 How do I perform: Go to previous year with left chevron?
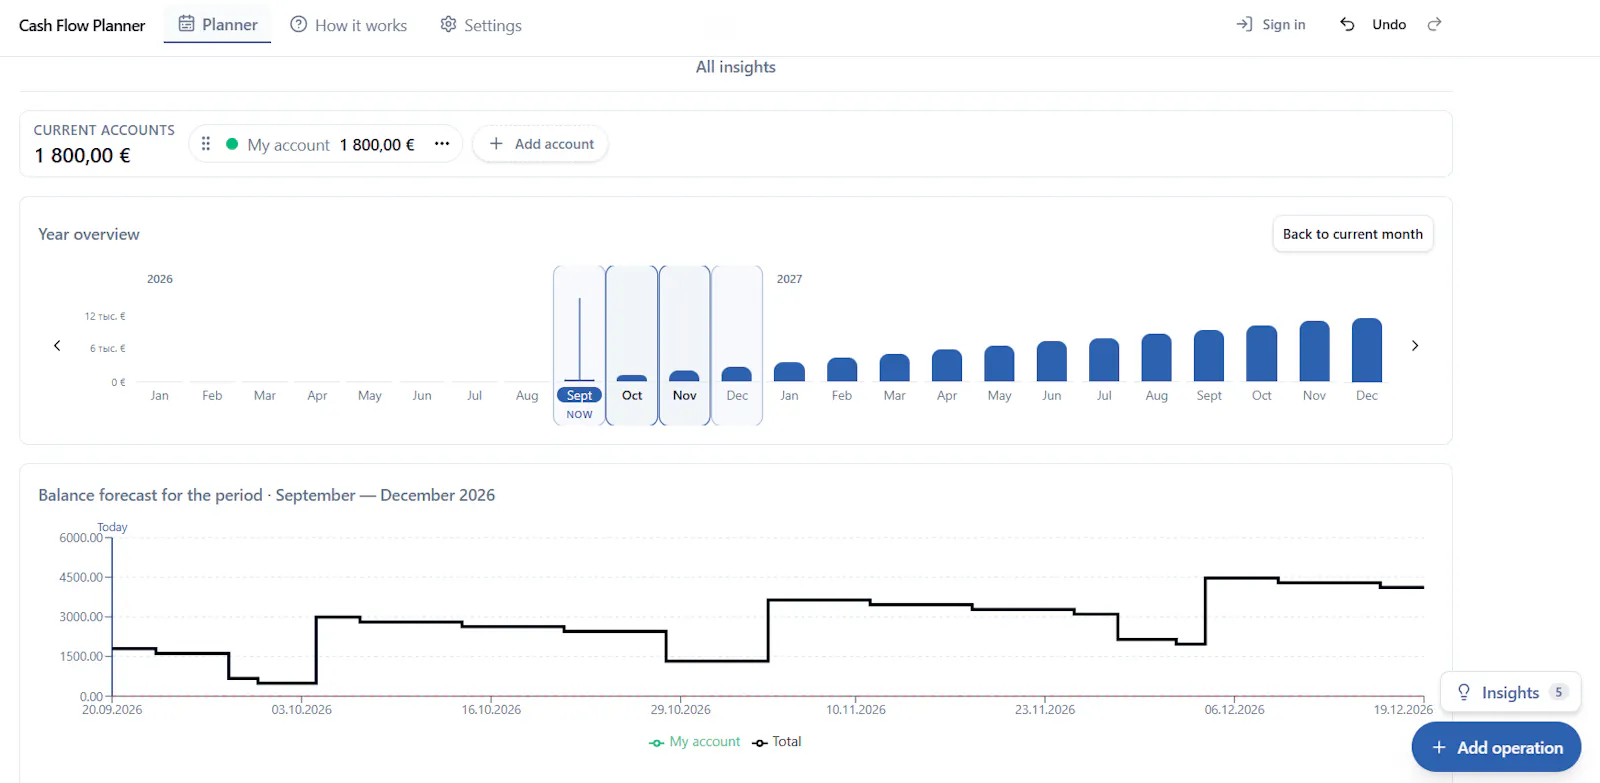tap(57, 345)
